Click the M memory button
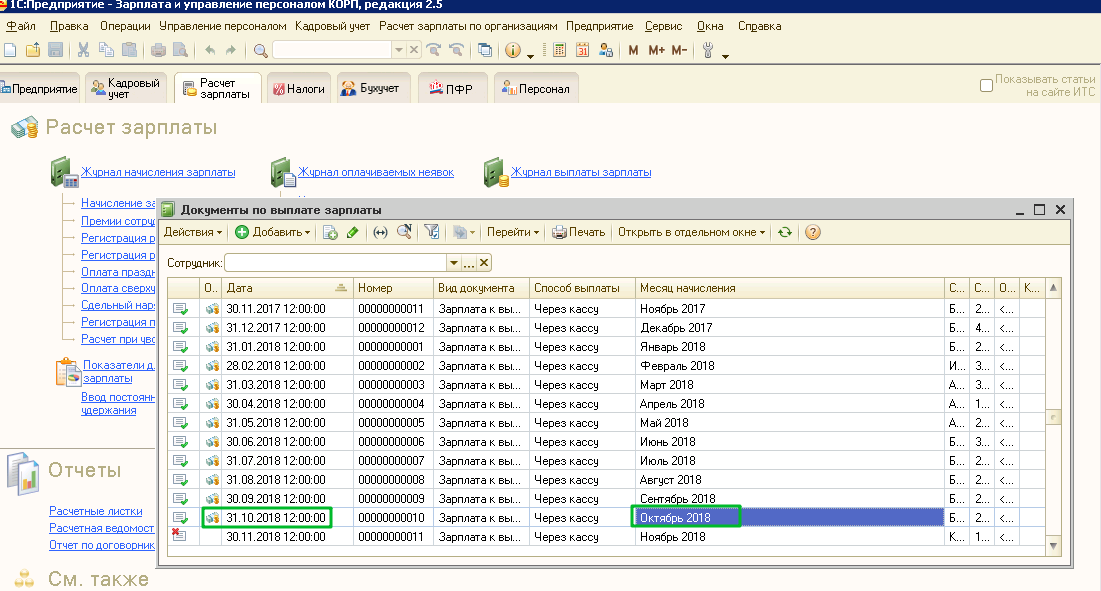This screenshot has width=1101, height=591. 633,50
